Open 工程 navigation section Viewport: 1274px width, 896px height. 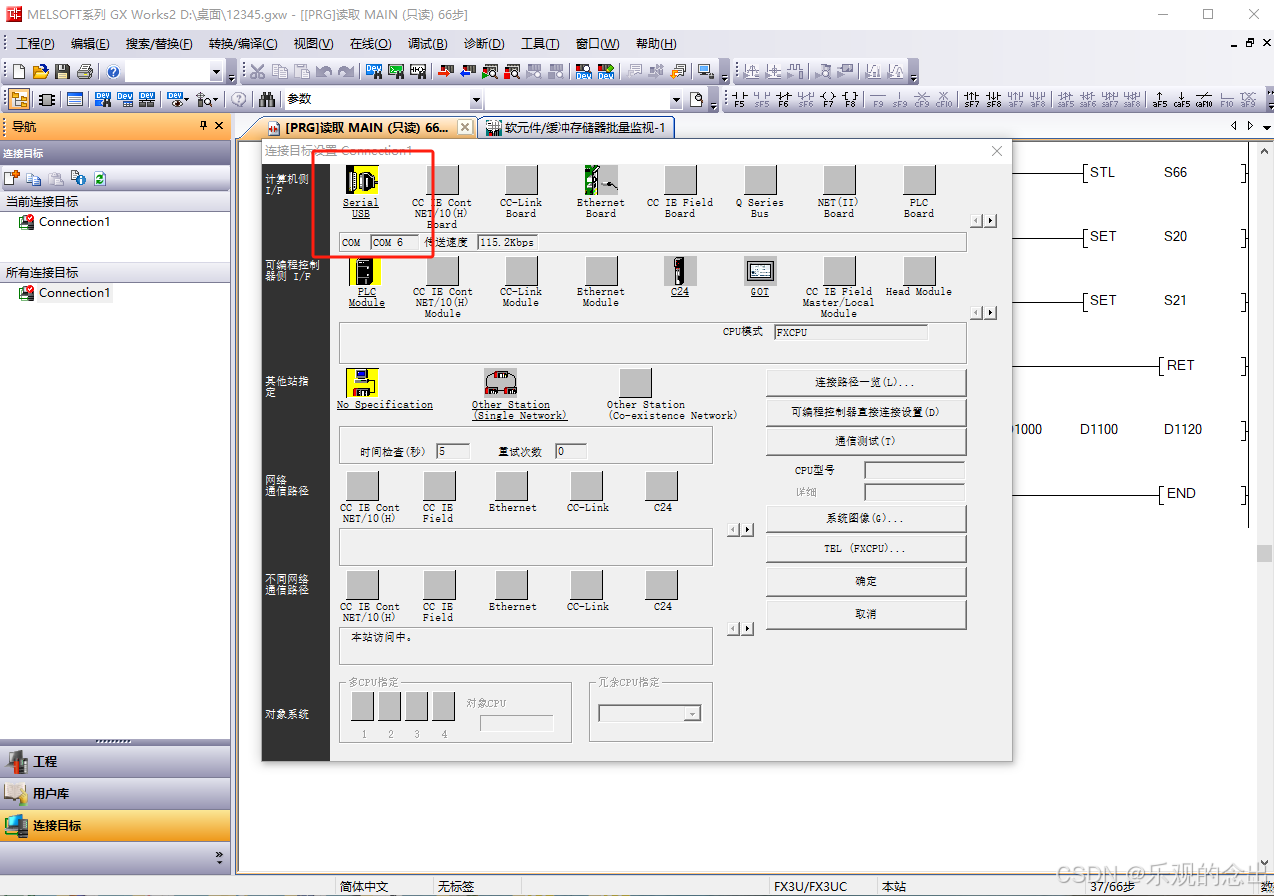[x=115, y=761]
